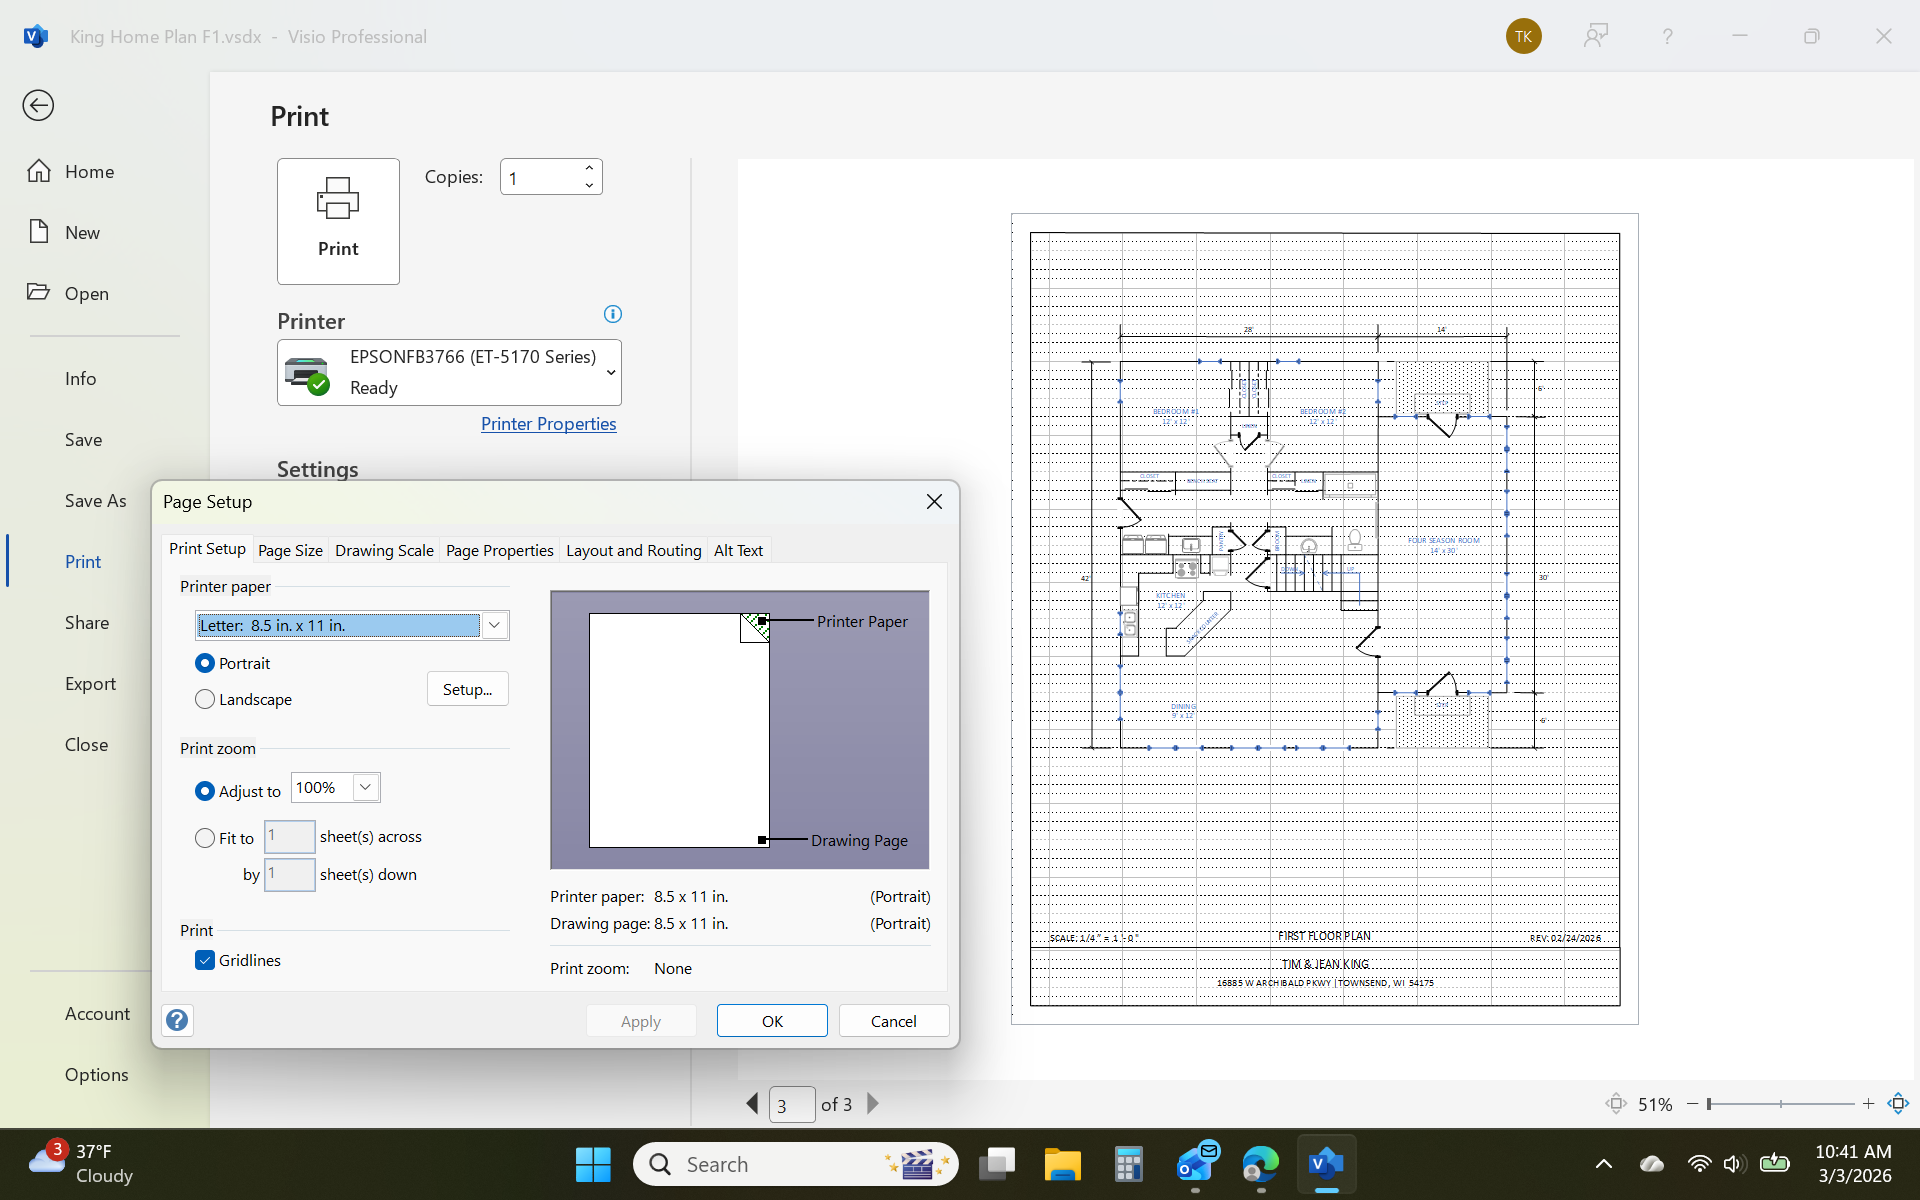Viewport: 1920px width, 1200px height.
Task: Click the preview zoom slider track
Action: [1810, 1104]
